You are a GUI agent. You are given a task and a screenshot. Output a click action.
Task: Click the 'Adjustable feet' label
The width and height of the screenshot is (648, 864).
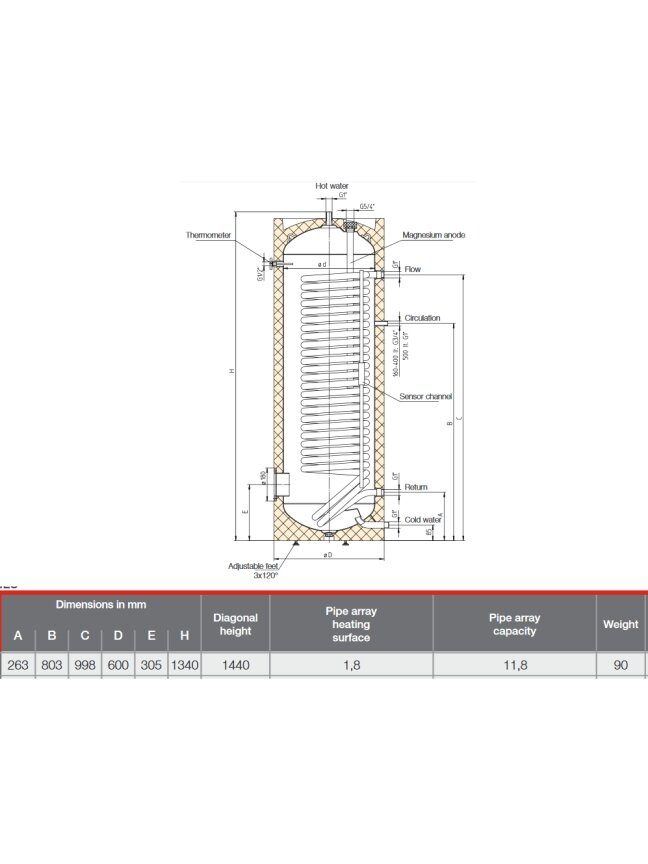coord(253,566)
